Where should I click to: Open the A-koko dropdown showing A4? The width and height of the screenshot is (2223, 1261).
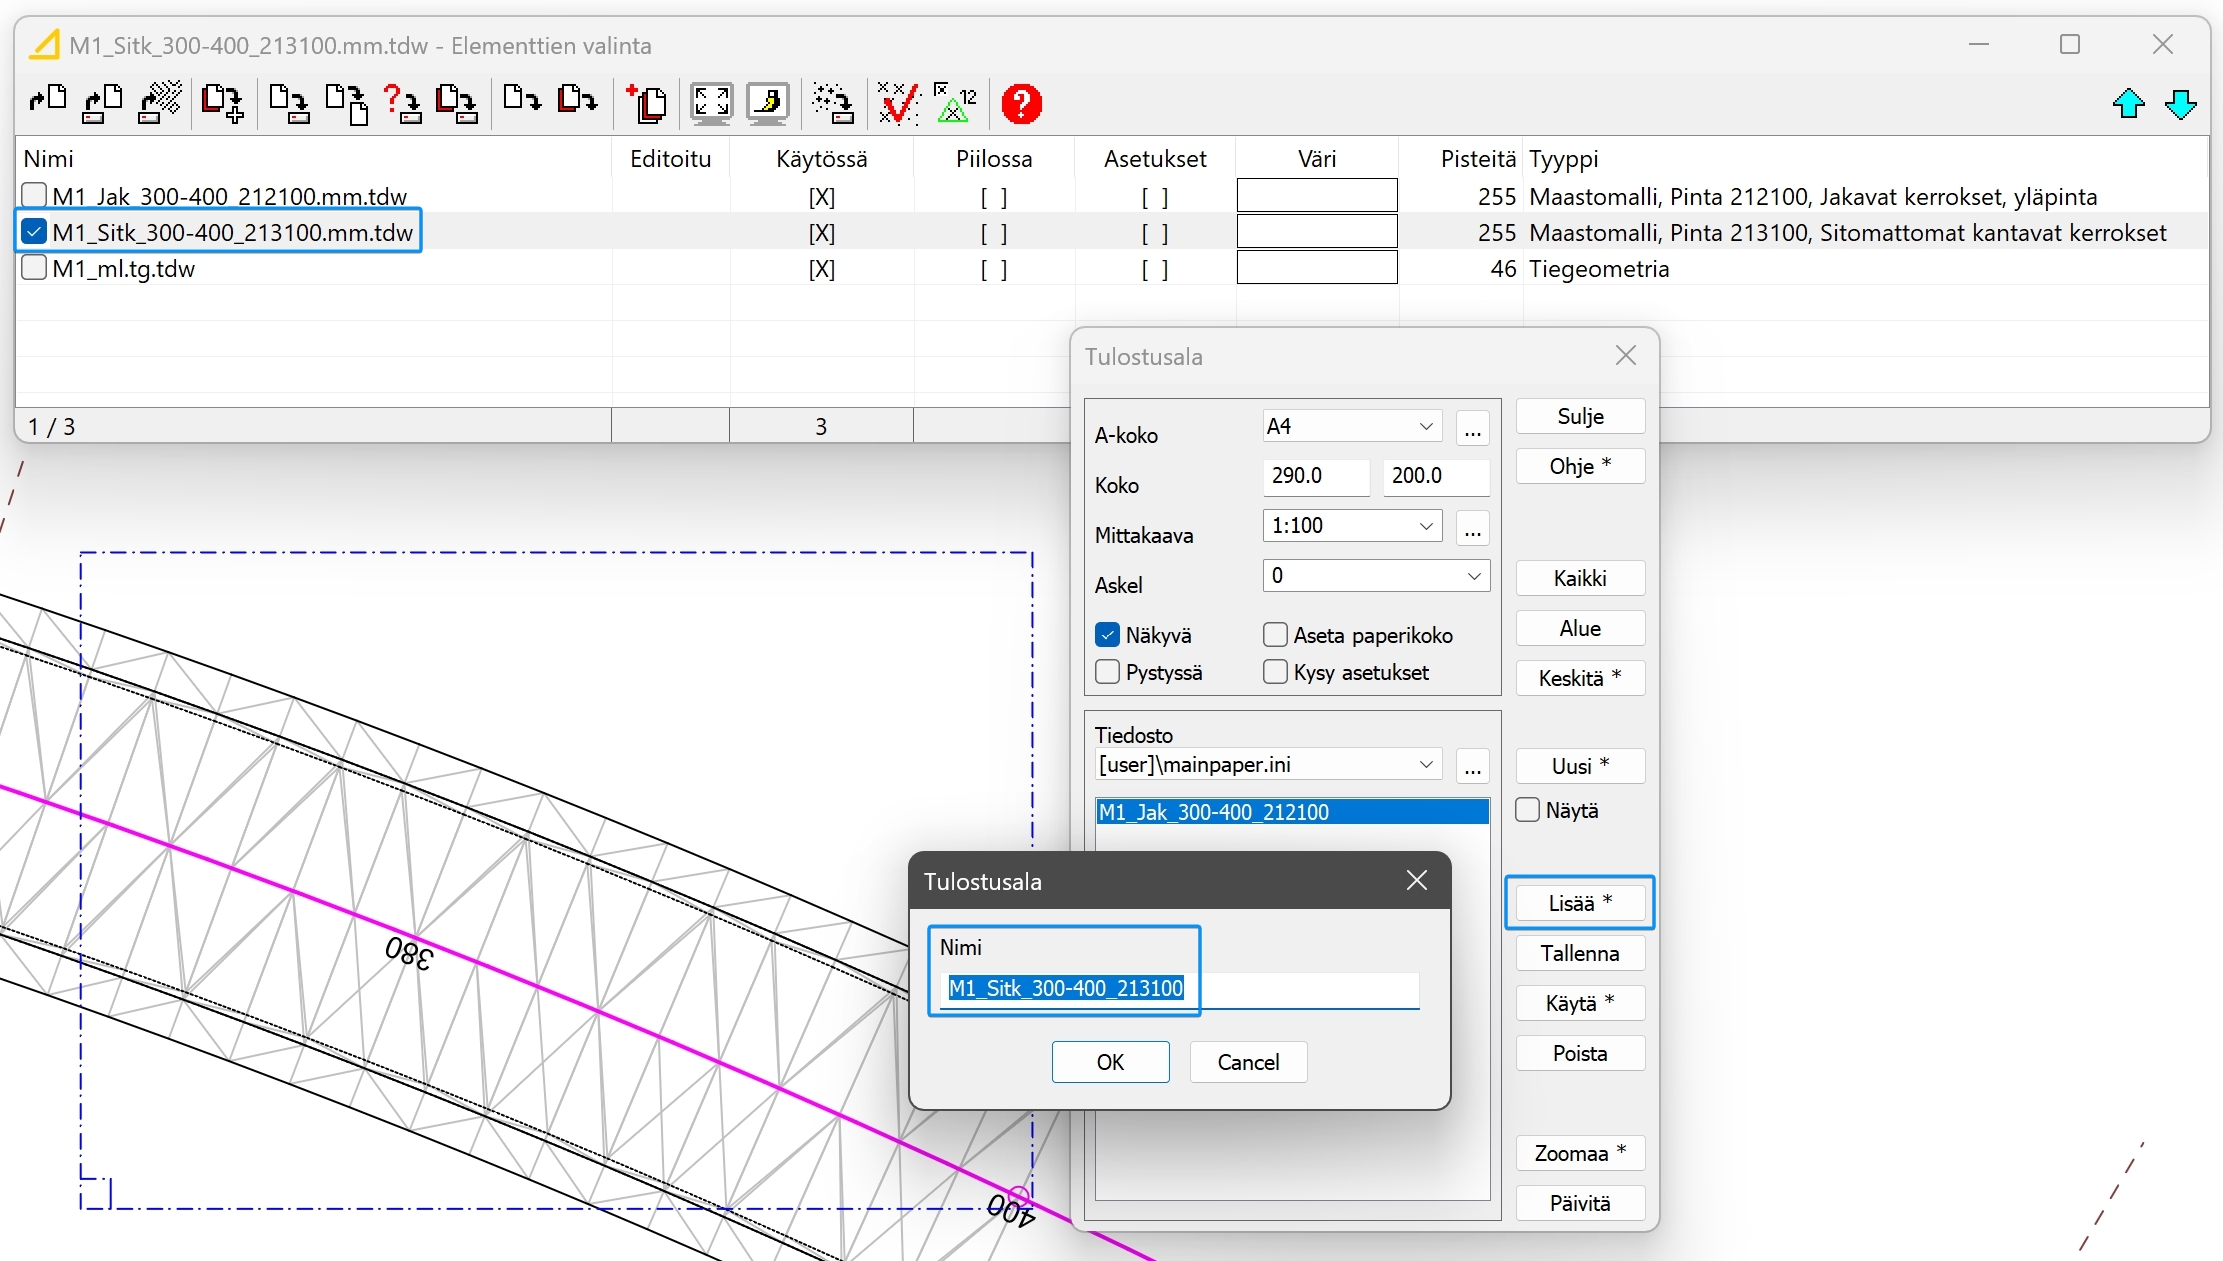click(1352, 426)
